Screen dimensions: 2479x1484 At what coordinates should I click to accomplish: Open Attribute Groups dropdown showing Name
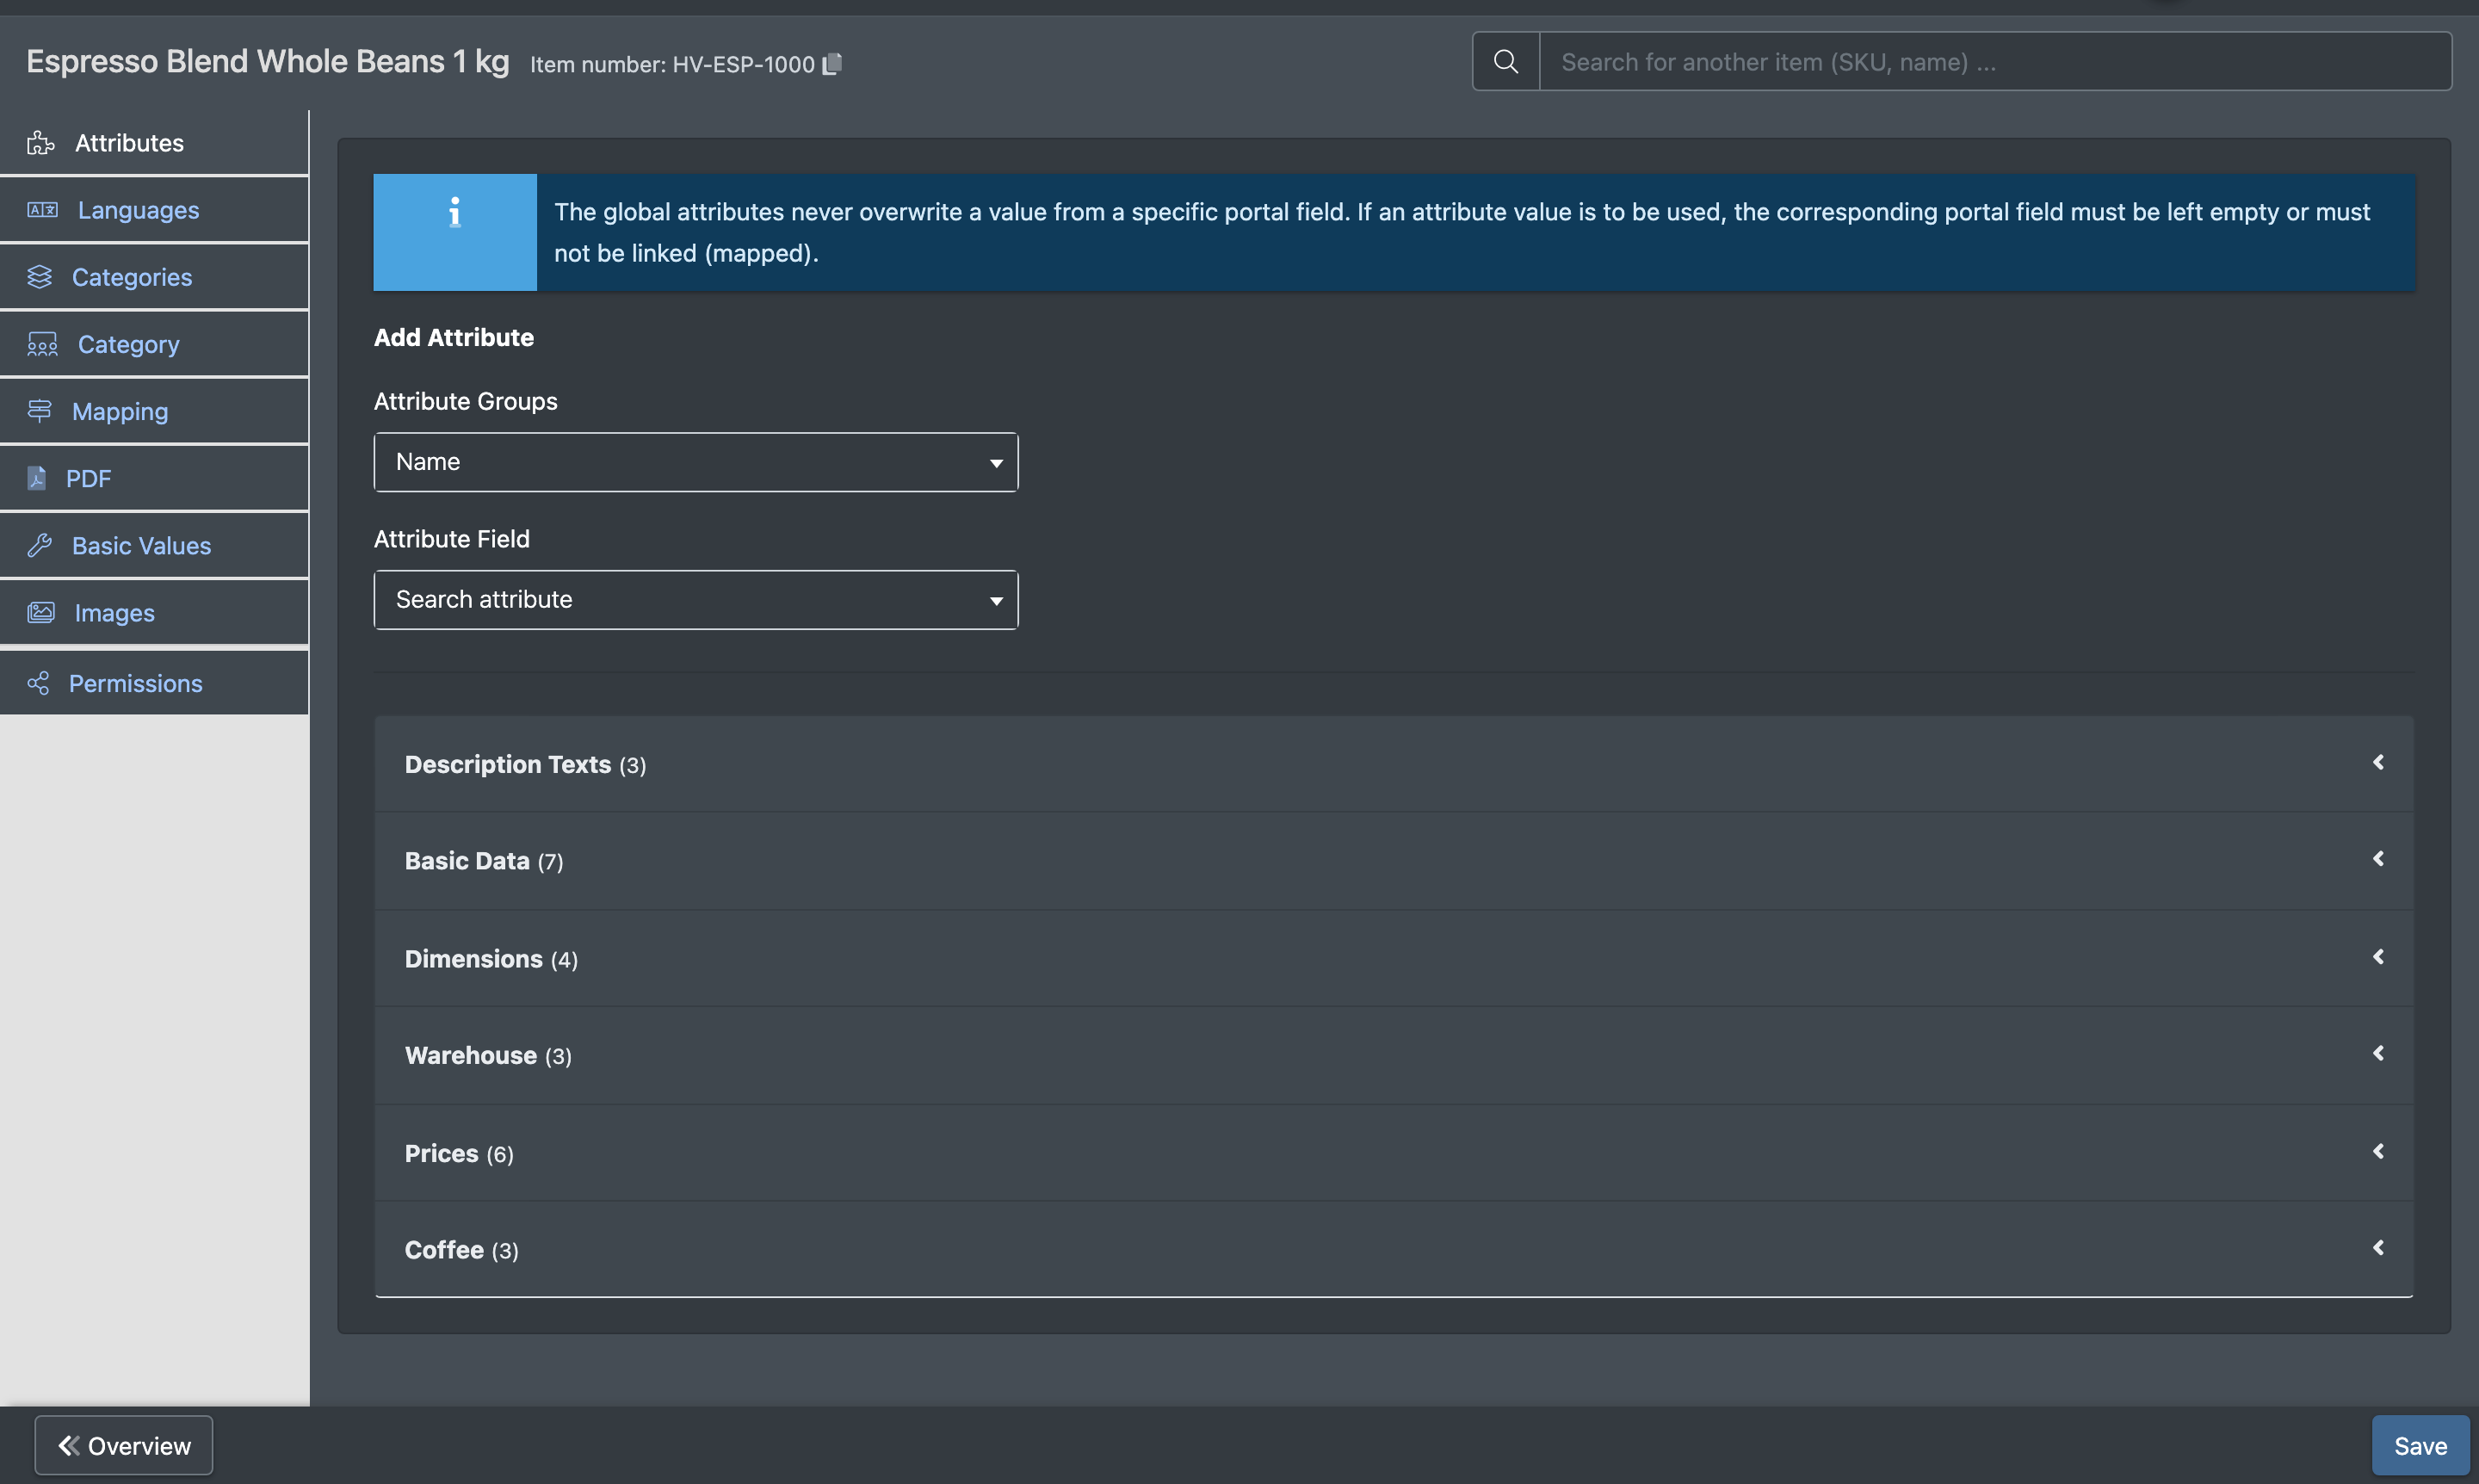coord(696,462)
